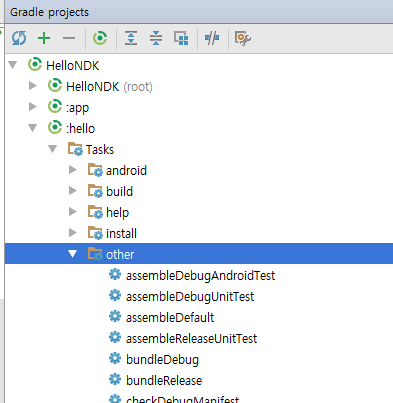393x403 pixels.
Task: Click the other folder icon
Action: 95,254
